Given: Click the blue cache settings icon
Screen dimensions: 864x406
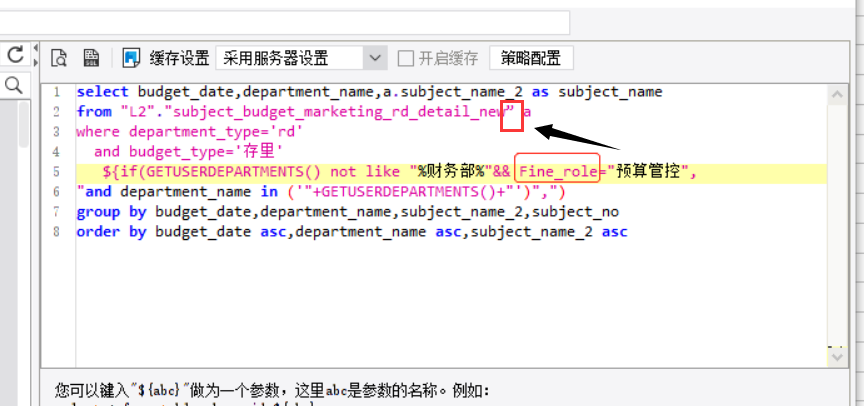Looking at the screenshot, I should [131, 57].
